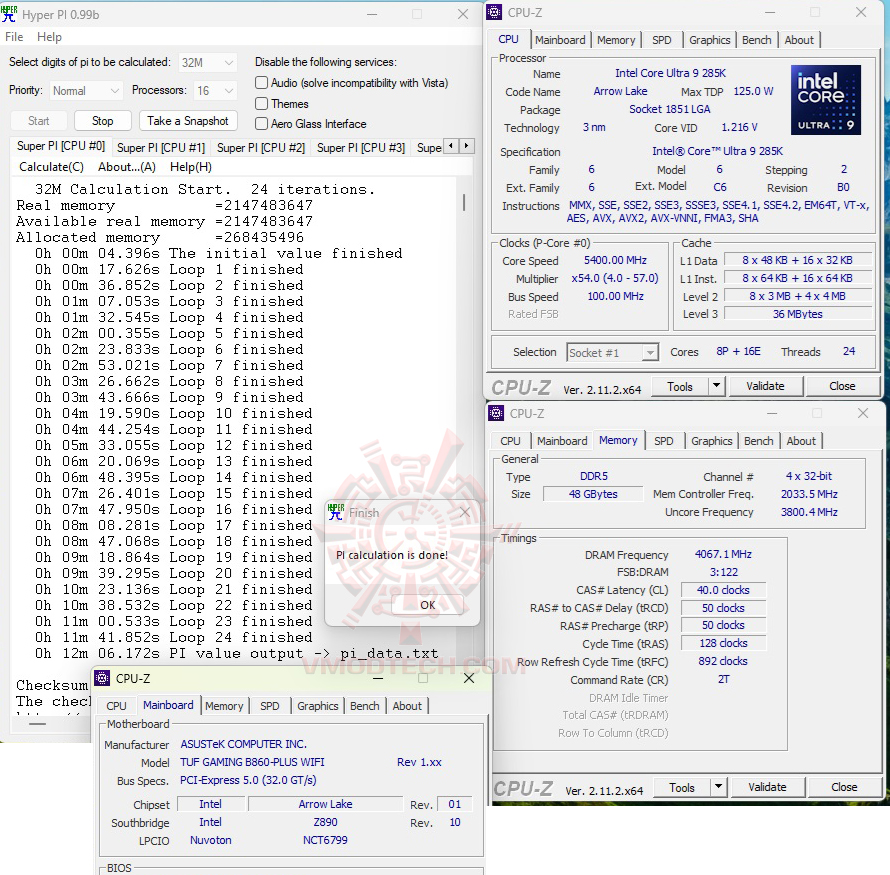The height and width of the screenshot is (875, 890).
Task: Click the Super PI log vertical scrollbar thumb
Action: [464, 202]
